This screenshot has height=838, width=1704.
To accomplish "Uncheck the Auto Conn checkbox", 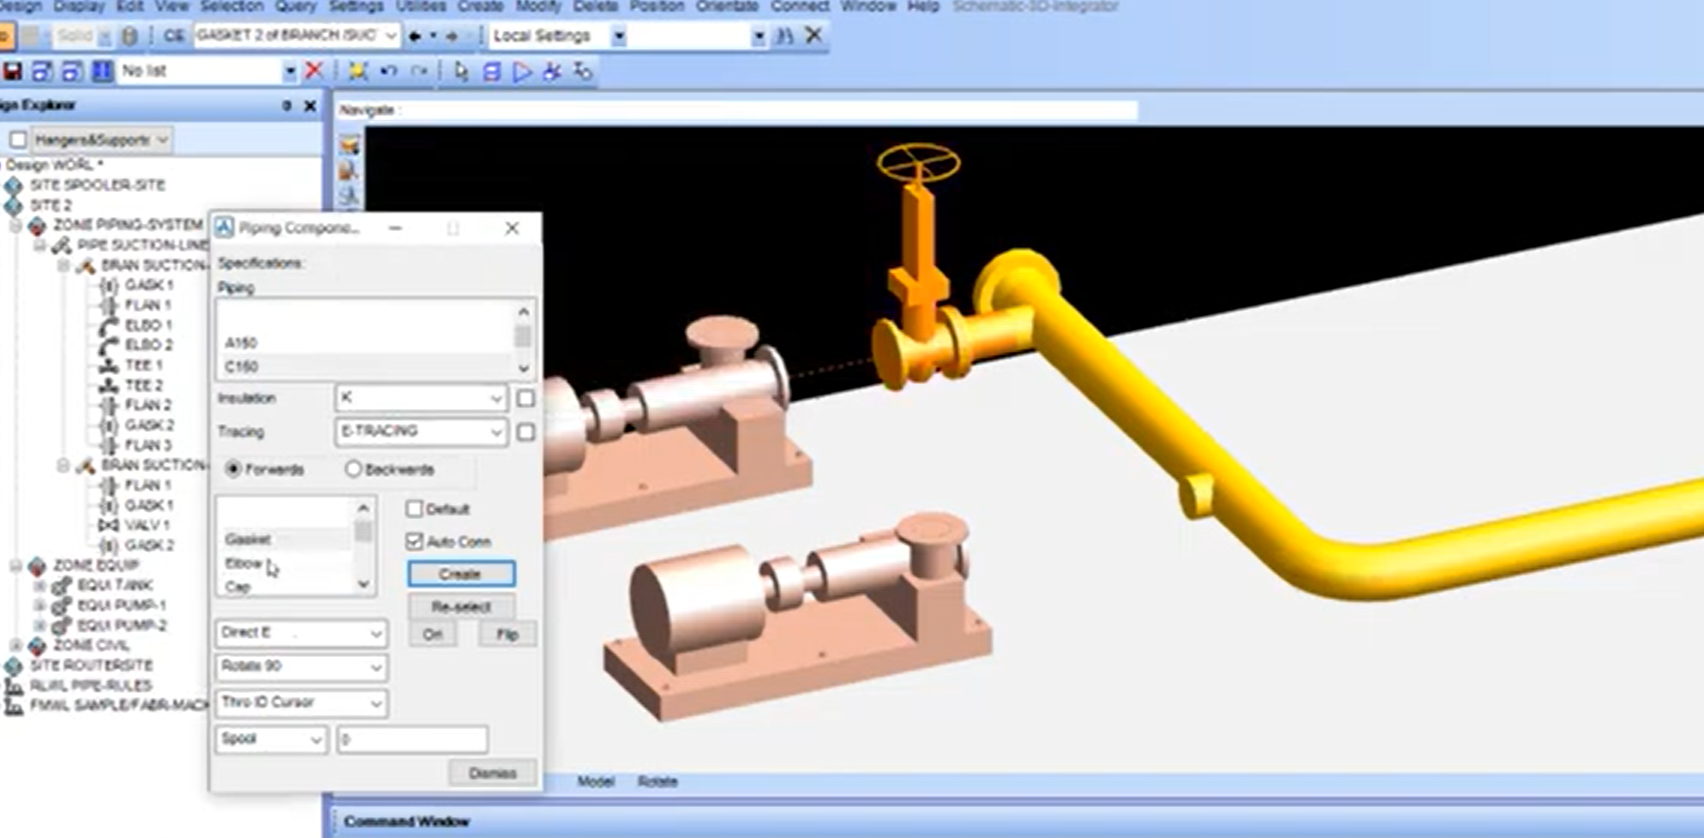I will pos(415,541).
